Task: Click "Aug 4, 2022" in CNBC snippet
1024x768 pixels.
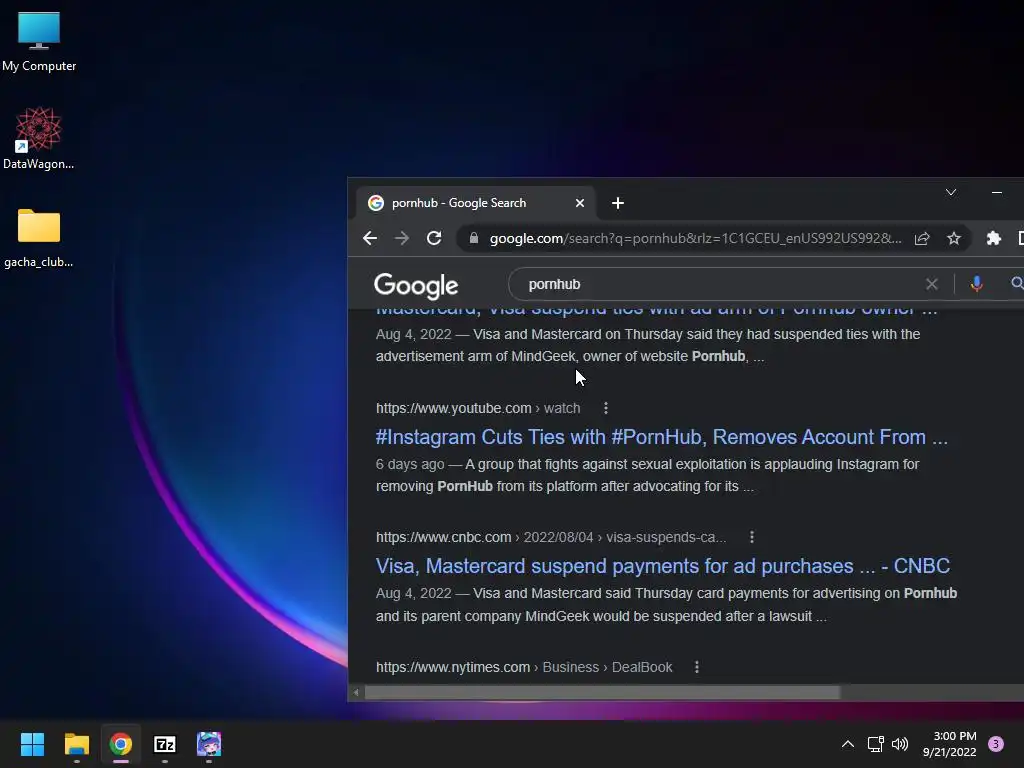Action: tap(413, 593)
